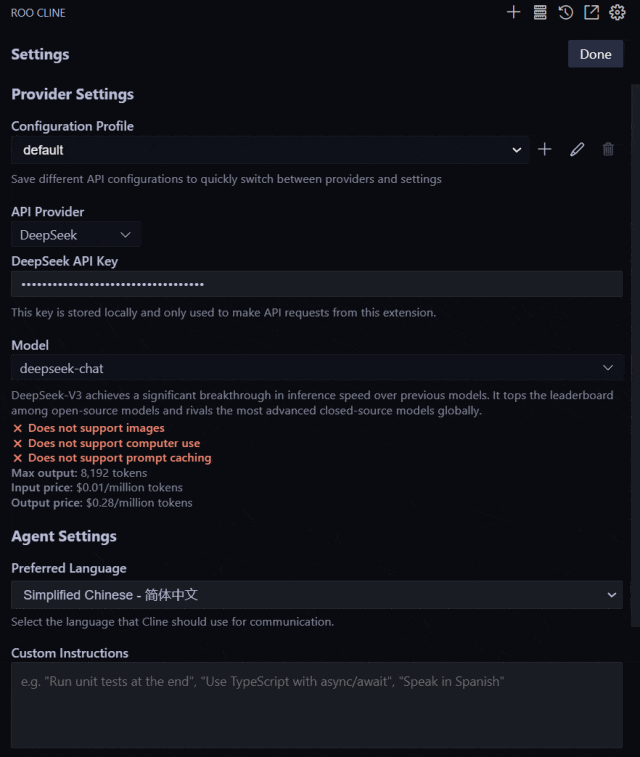Click the ROO CLINE panel title
This screenshot has height=757, width=640.
point(38,13)
